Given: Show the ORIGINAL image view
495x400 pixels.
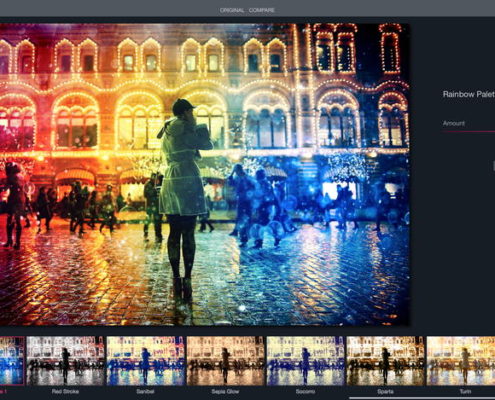Looking at the screenshot, I should click(232, 10).
